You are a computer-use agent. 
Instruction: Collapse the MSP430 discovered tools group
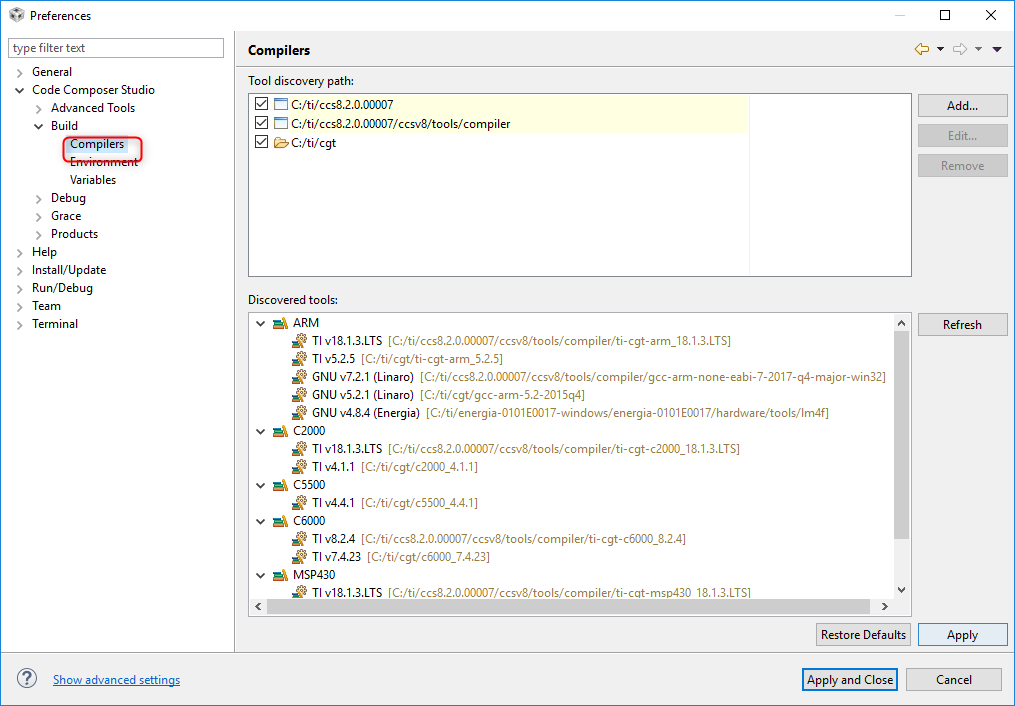tap(260, 575)
